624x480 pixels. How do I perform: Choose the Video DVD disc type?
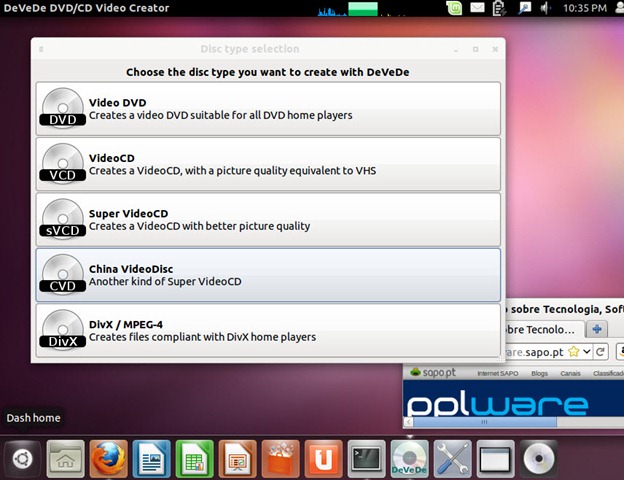(268, 109)
